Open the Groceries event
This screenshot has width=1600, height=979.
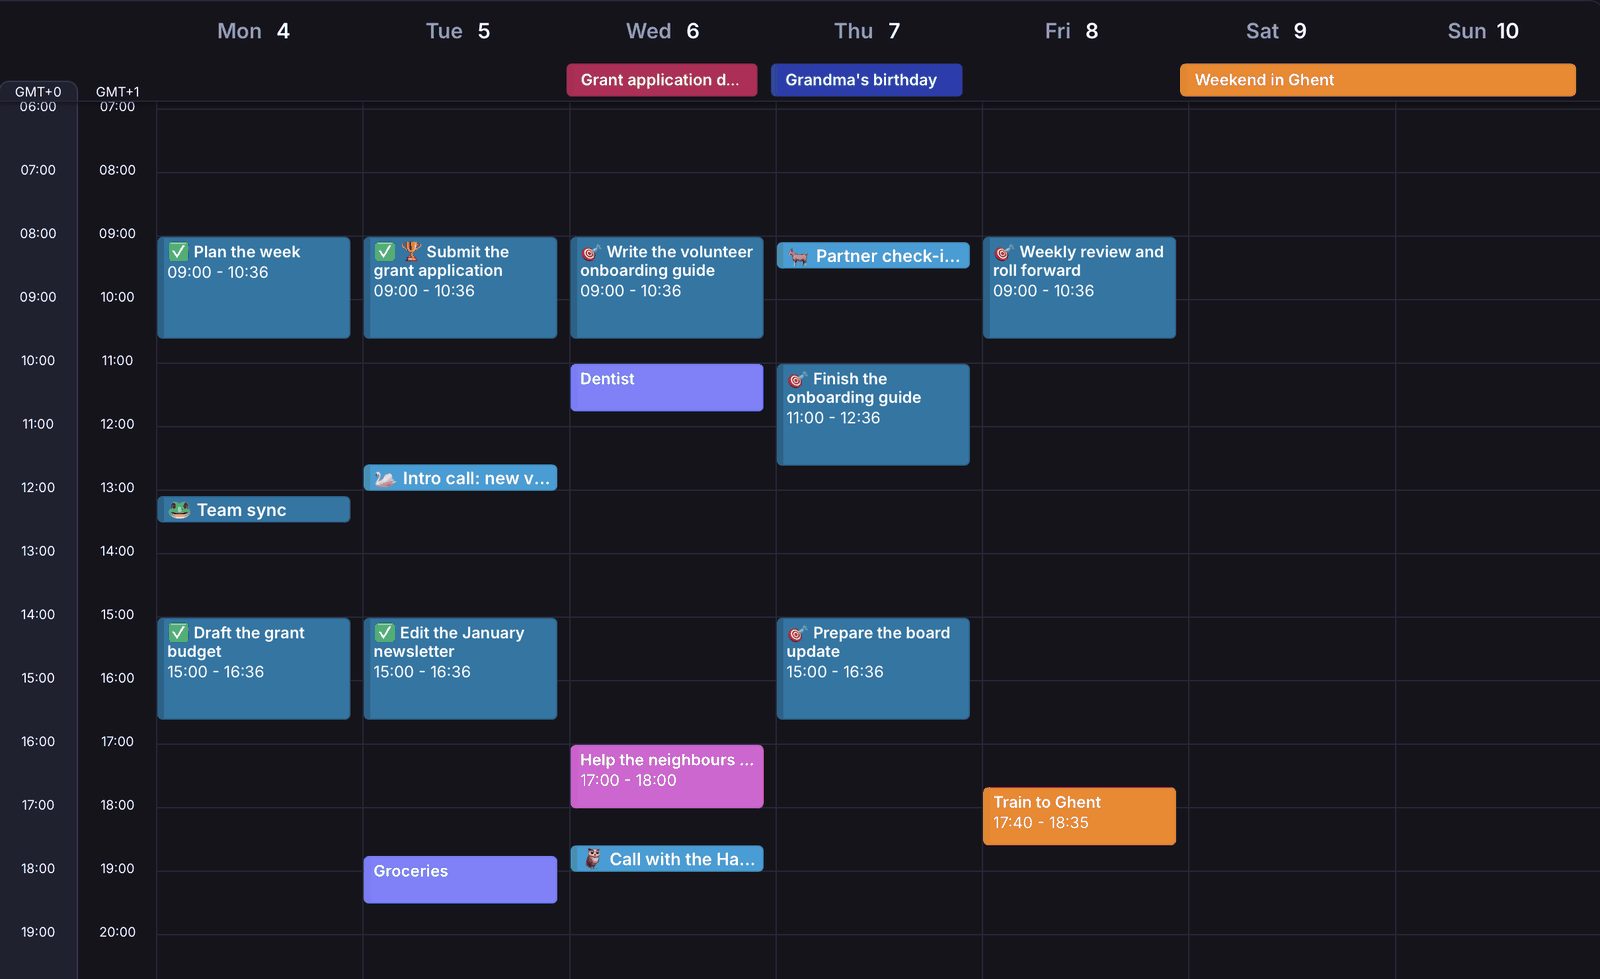pos(460,879)
